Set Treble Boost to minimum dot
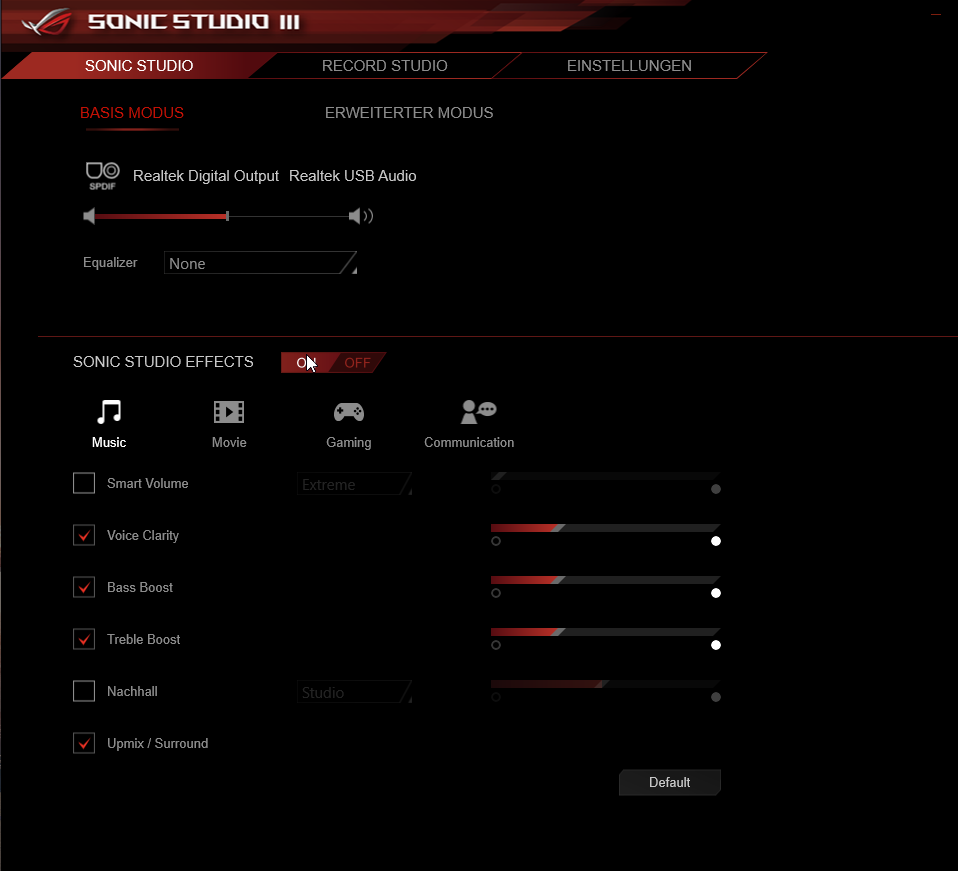This screenshot has width=958, height=871. tap(496, 645)
